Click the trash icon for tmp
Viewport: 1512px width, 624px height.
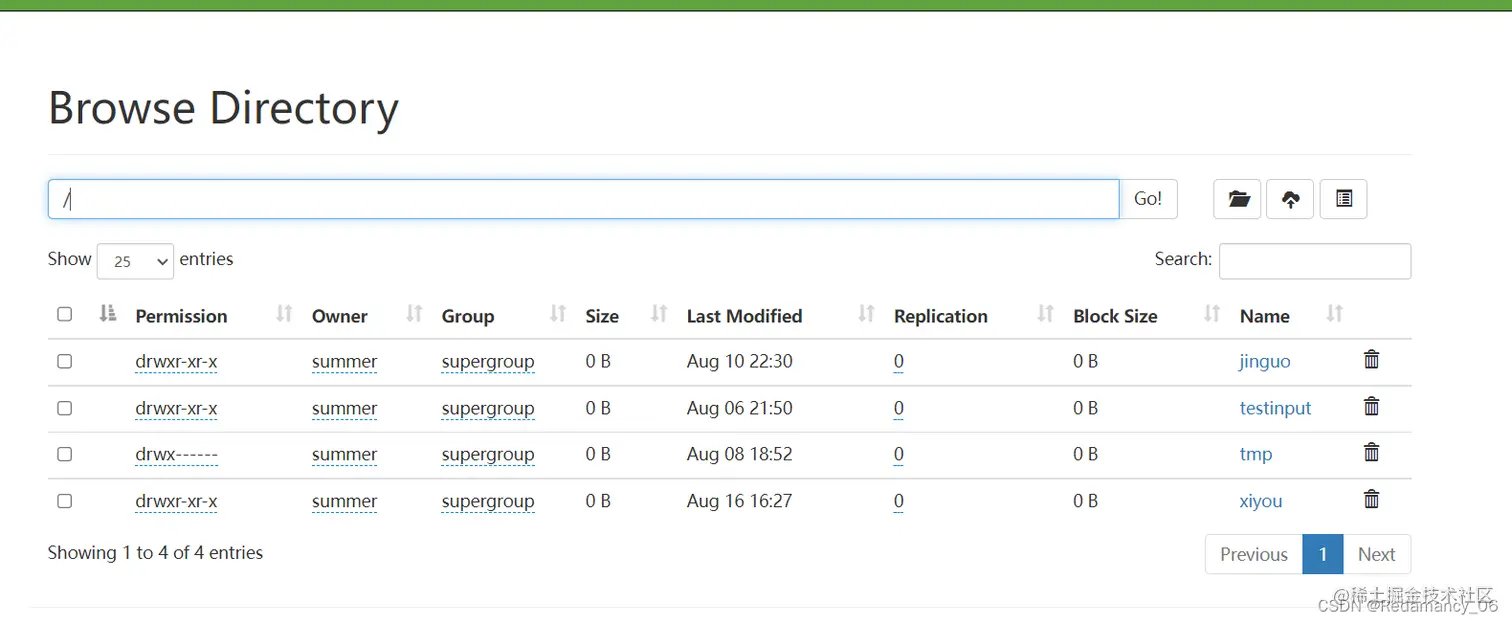1372,453
